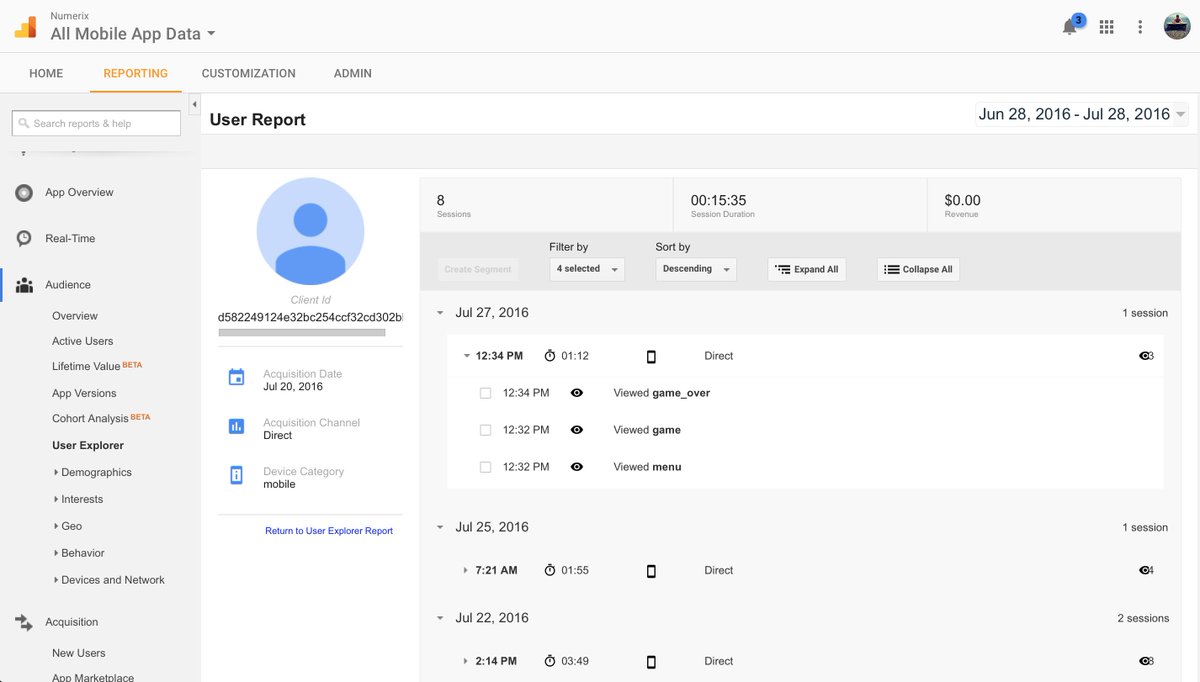Click the mobile device icon in 2:14 PM session
The image size is (1200, 682).
[651, 662]
